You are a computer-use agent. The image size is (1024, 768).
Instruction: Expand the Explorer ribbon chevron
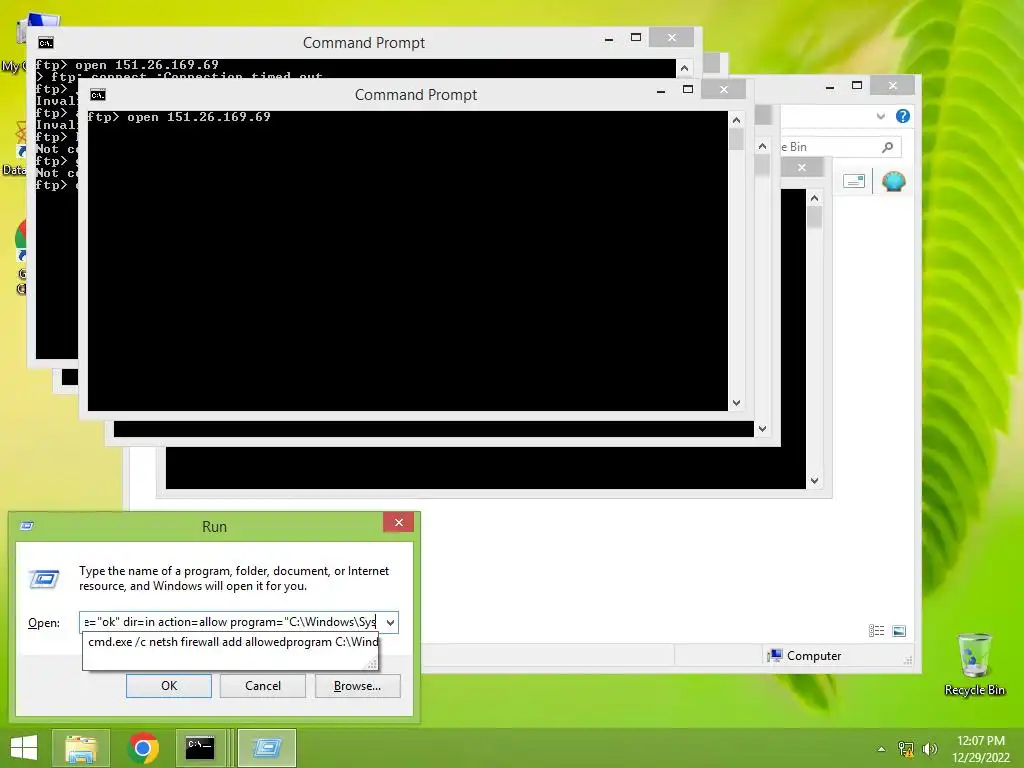(880, 116)
